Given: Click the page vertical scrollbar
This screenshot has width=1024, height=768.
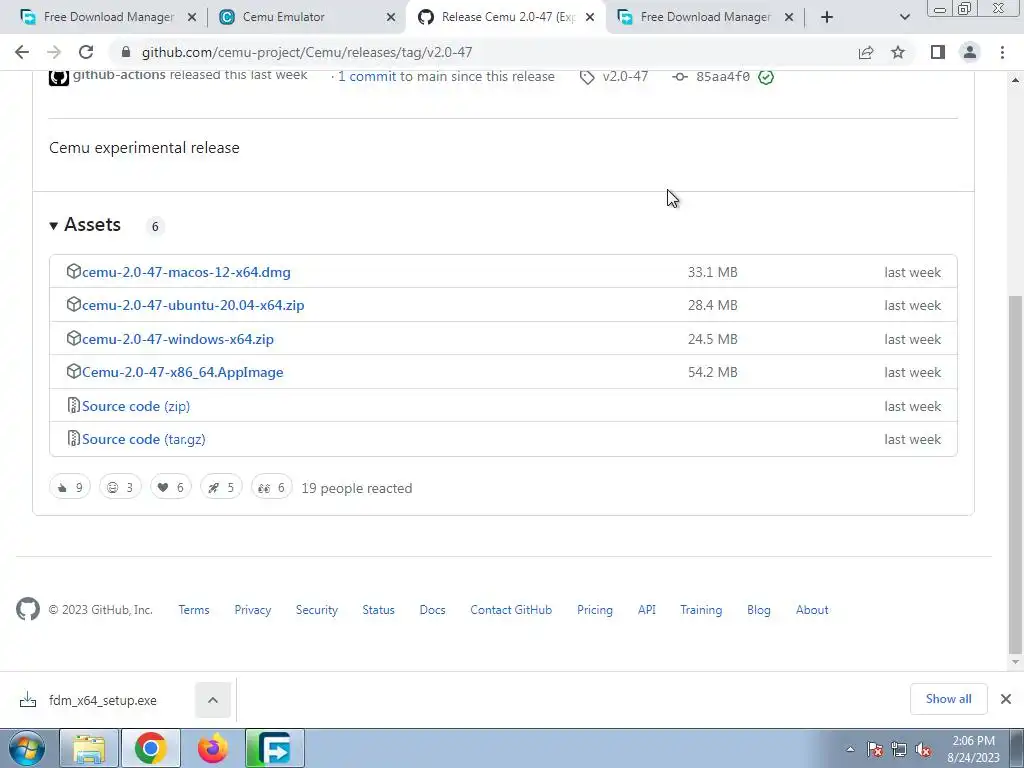Looking at the screenshot, I should tap(1015, 473).
